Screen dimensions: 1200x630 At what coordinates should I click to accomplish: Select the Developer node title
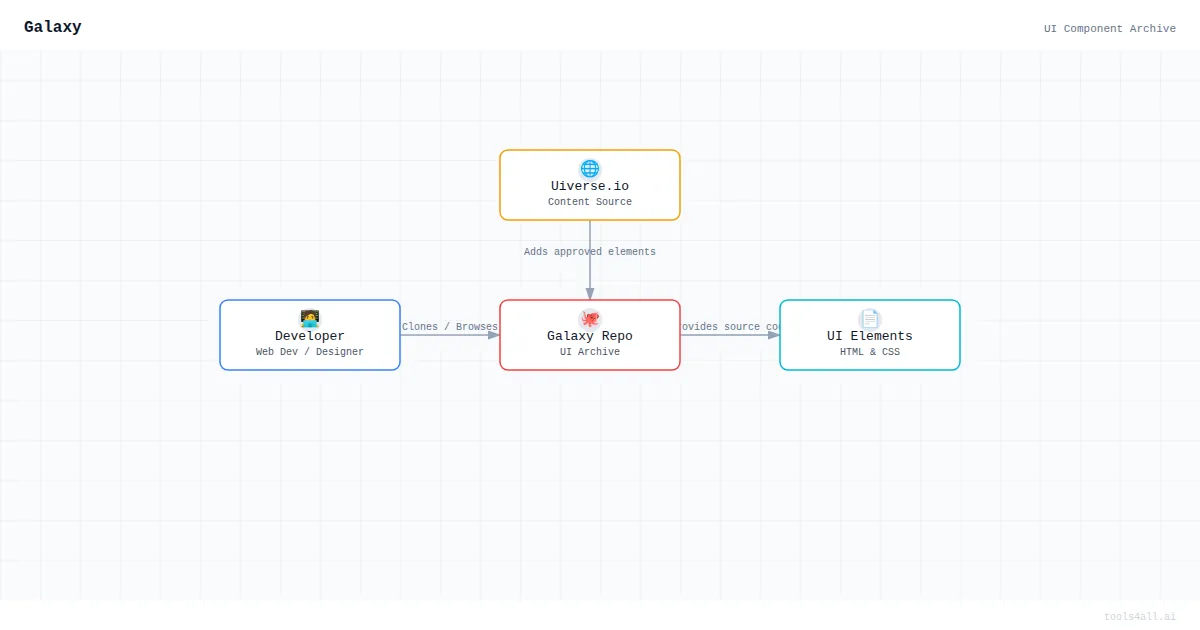click(310, 336)
